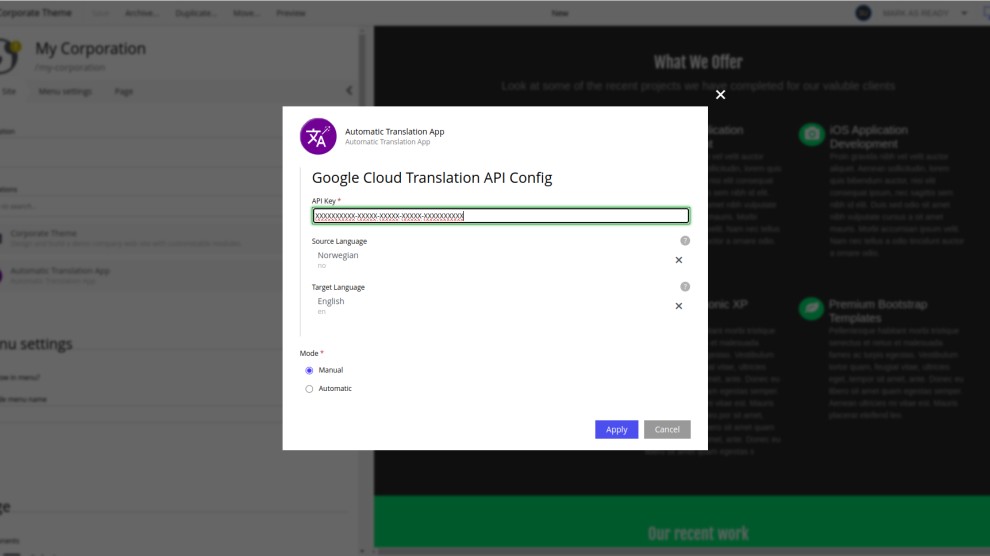990x556 pixels.
Task: Select the Manual mode radio button
Action: coord(309,370)
